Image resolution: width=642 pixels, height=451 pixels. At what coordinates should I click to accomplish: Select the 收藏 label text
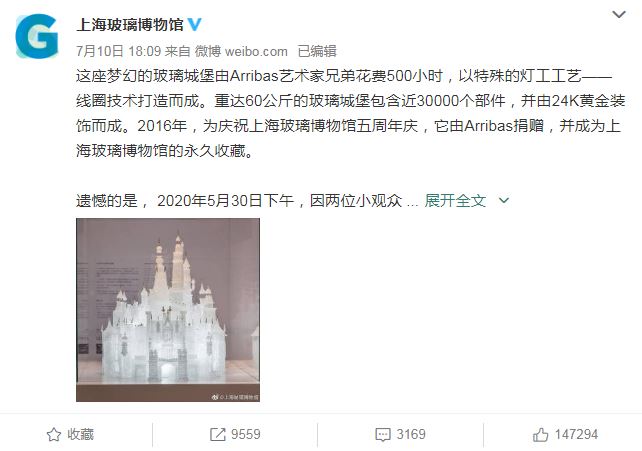coord(81,434)
